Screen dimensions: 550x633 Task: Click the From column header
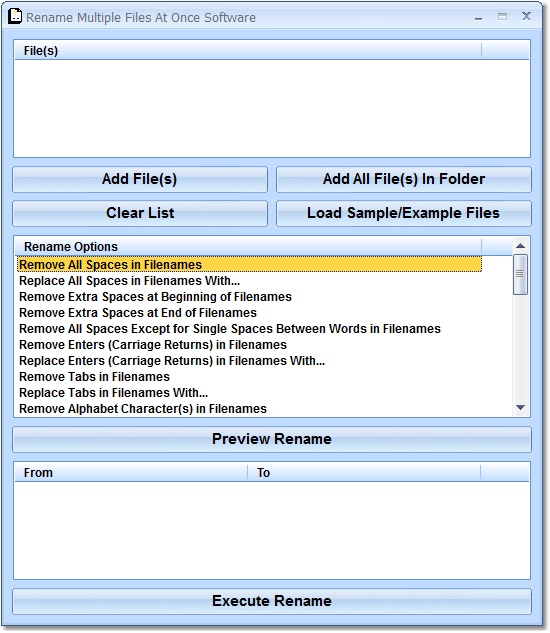tap(131, 473)
